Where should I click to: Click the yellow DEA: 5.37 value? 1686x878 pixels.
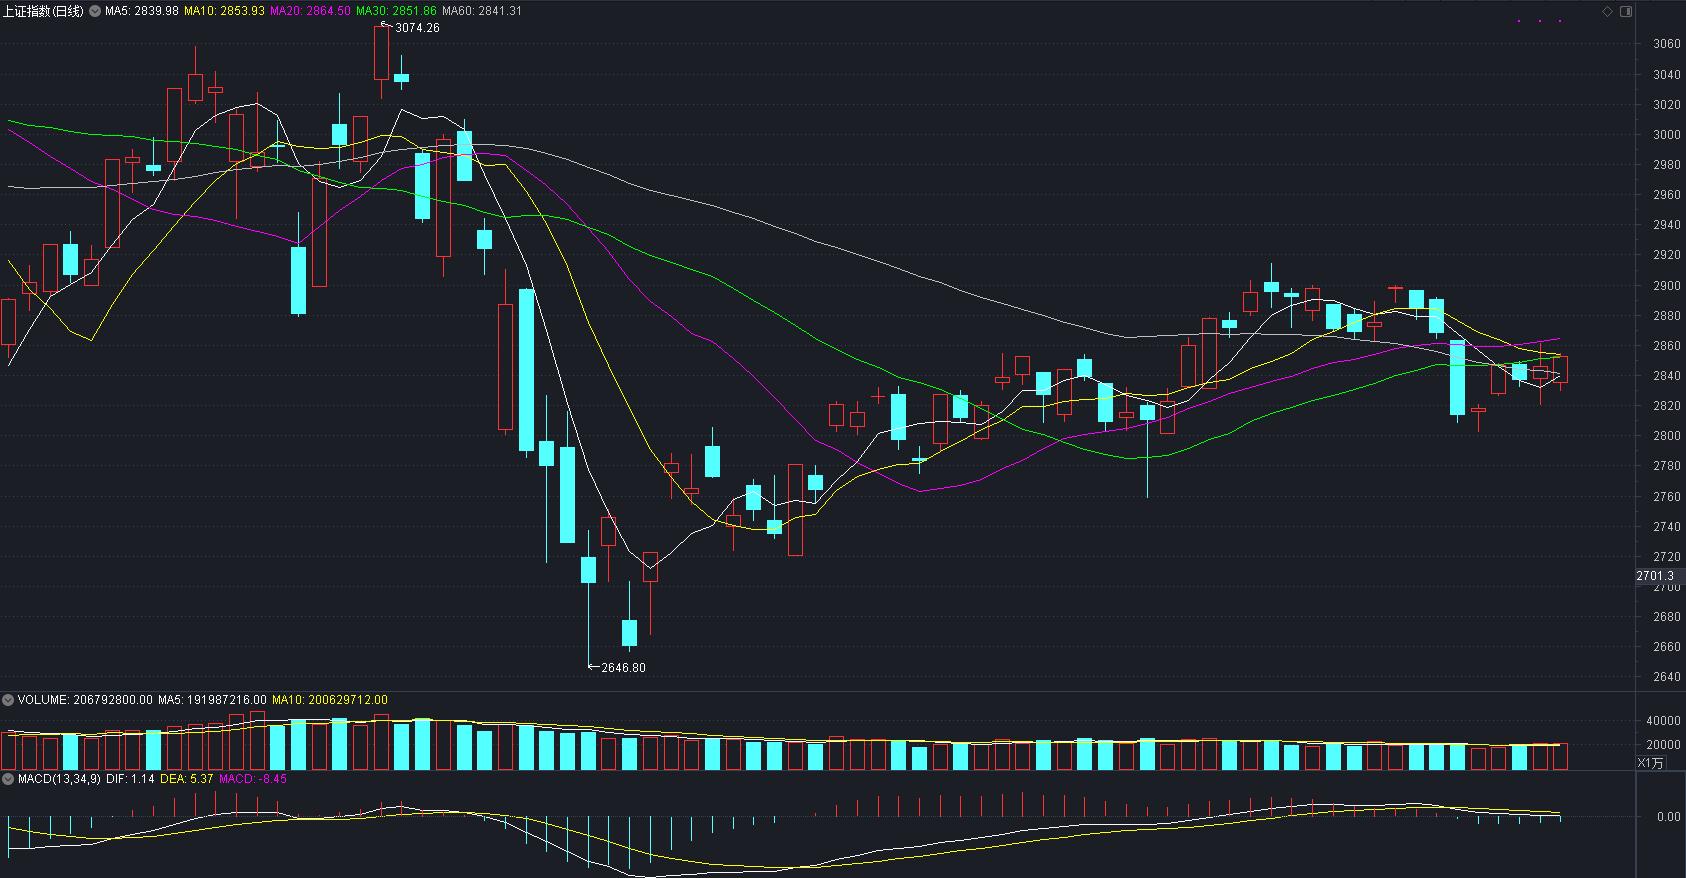[x=187, y=778]
